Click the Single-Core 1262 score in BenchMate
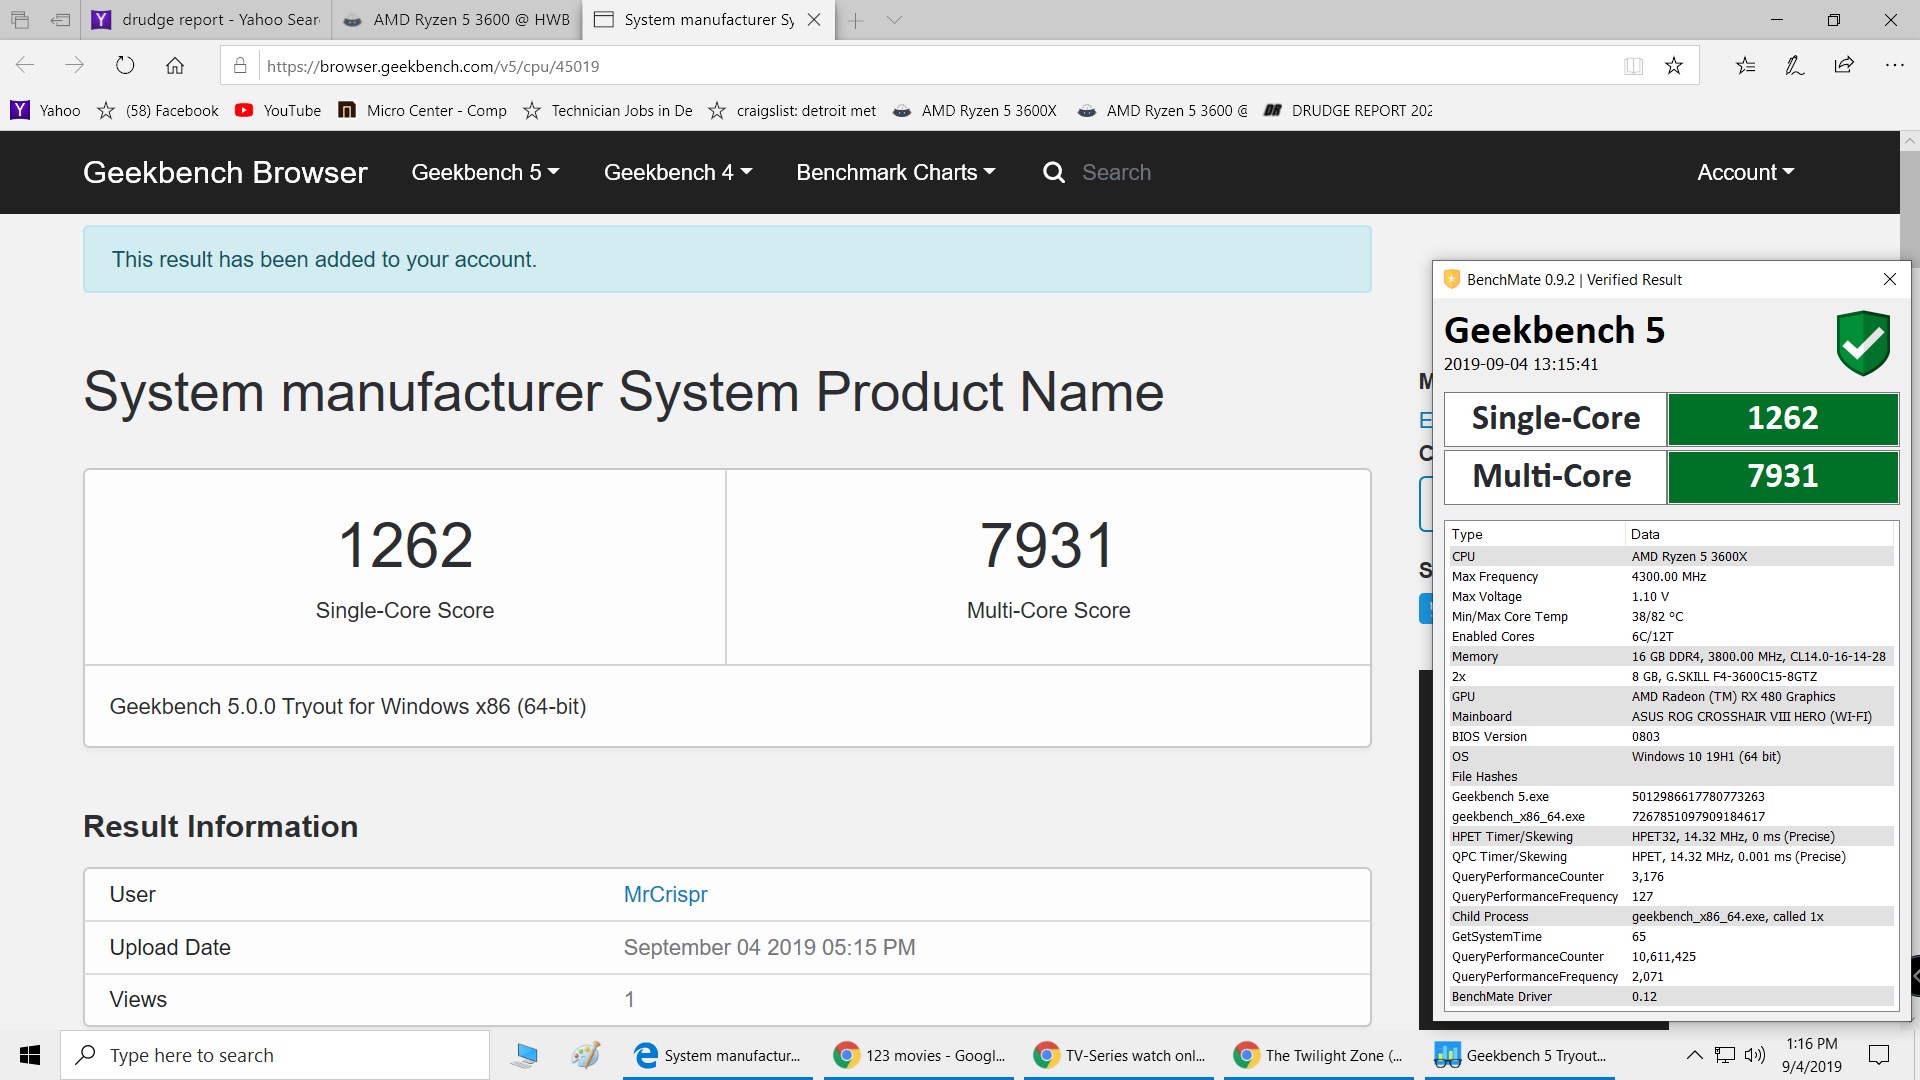This screenshot has height=1080, width=1920. click(x=1783, y=418)
